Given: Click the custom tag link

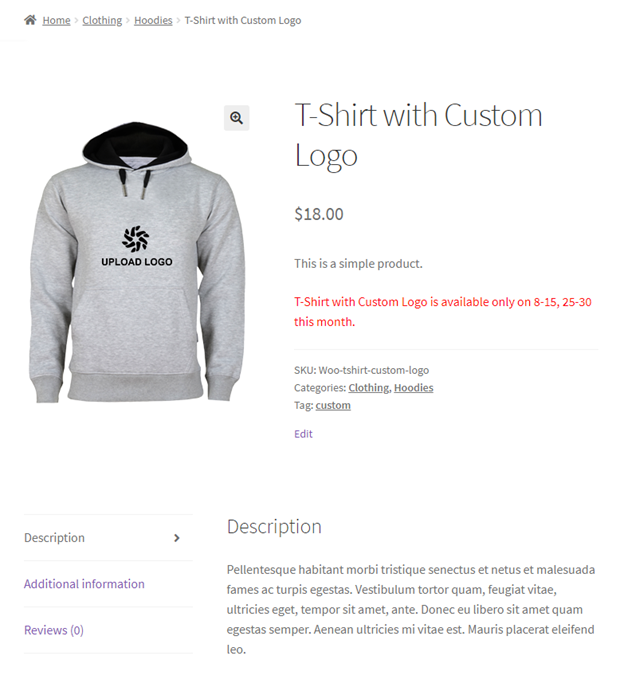Looking at the screenshot, I should (333, 406).
